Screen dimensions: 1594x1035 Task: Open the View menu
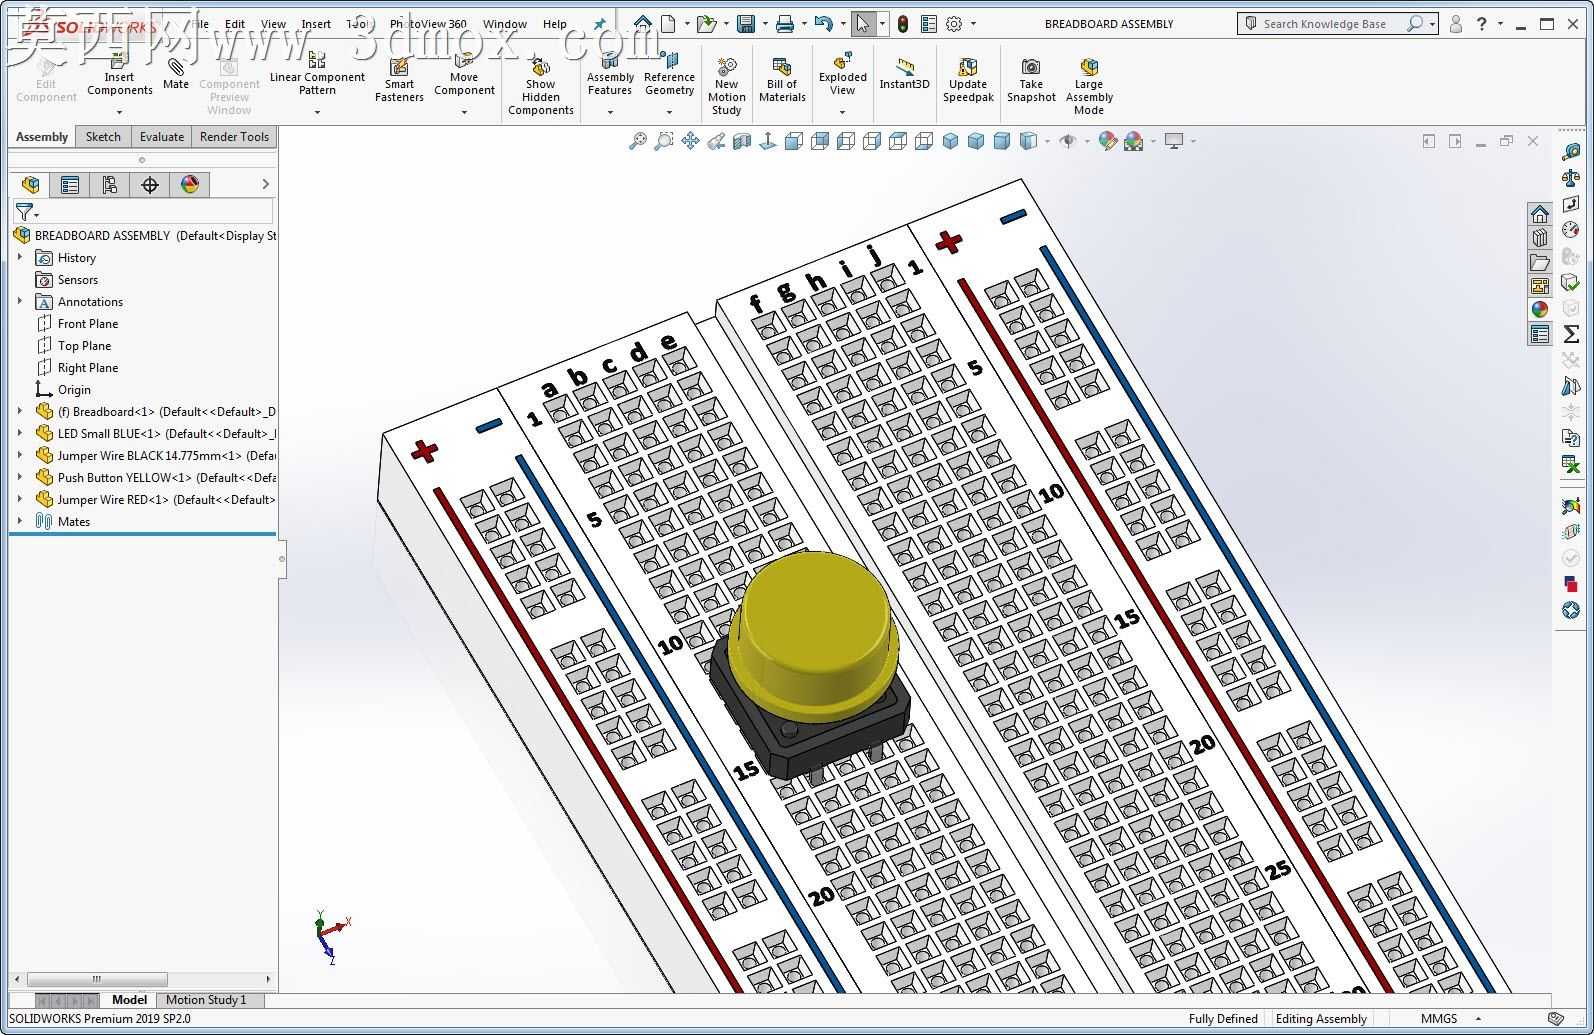[273, 24]
